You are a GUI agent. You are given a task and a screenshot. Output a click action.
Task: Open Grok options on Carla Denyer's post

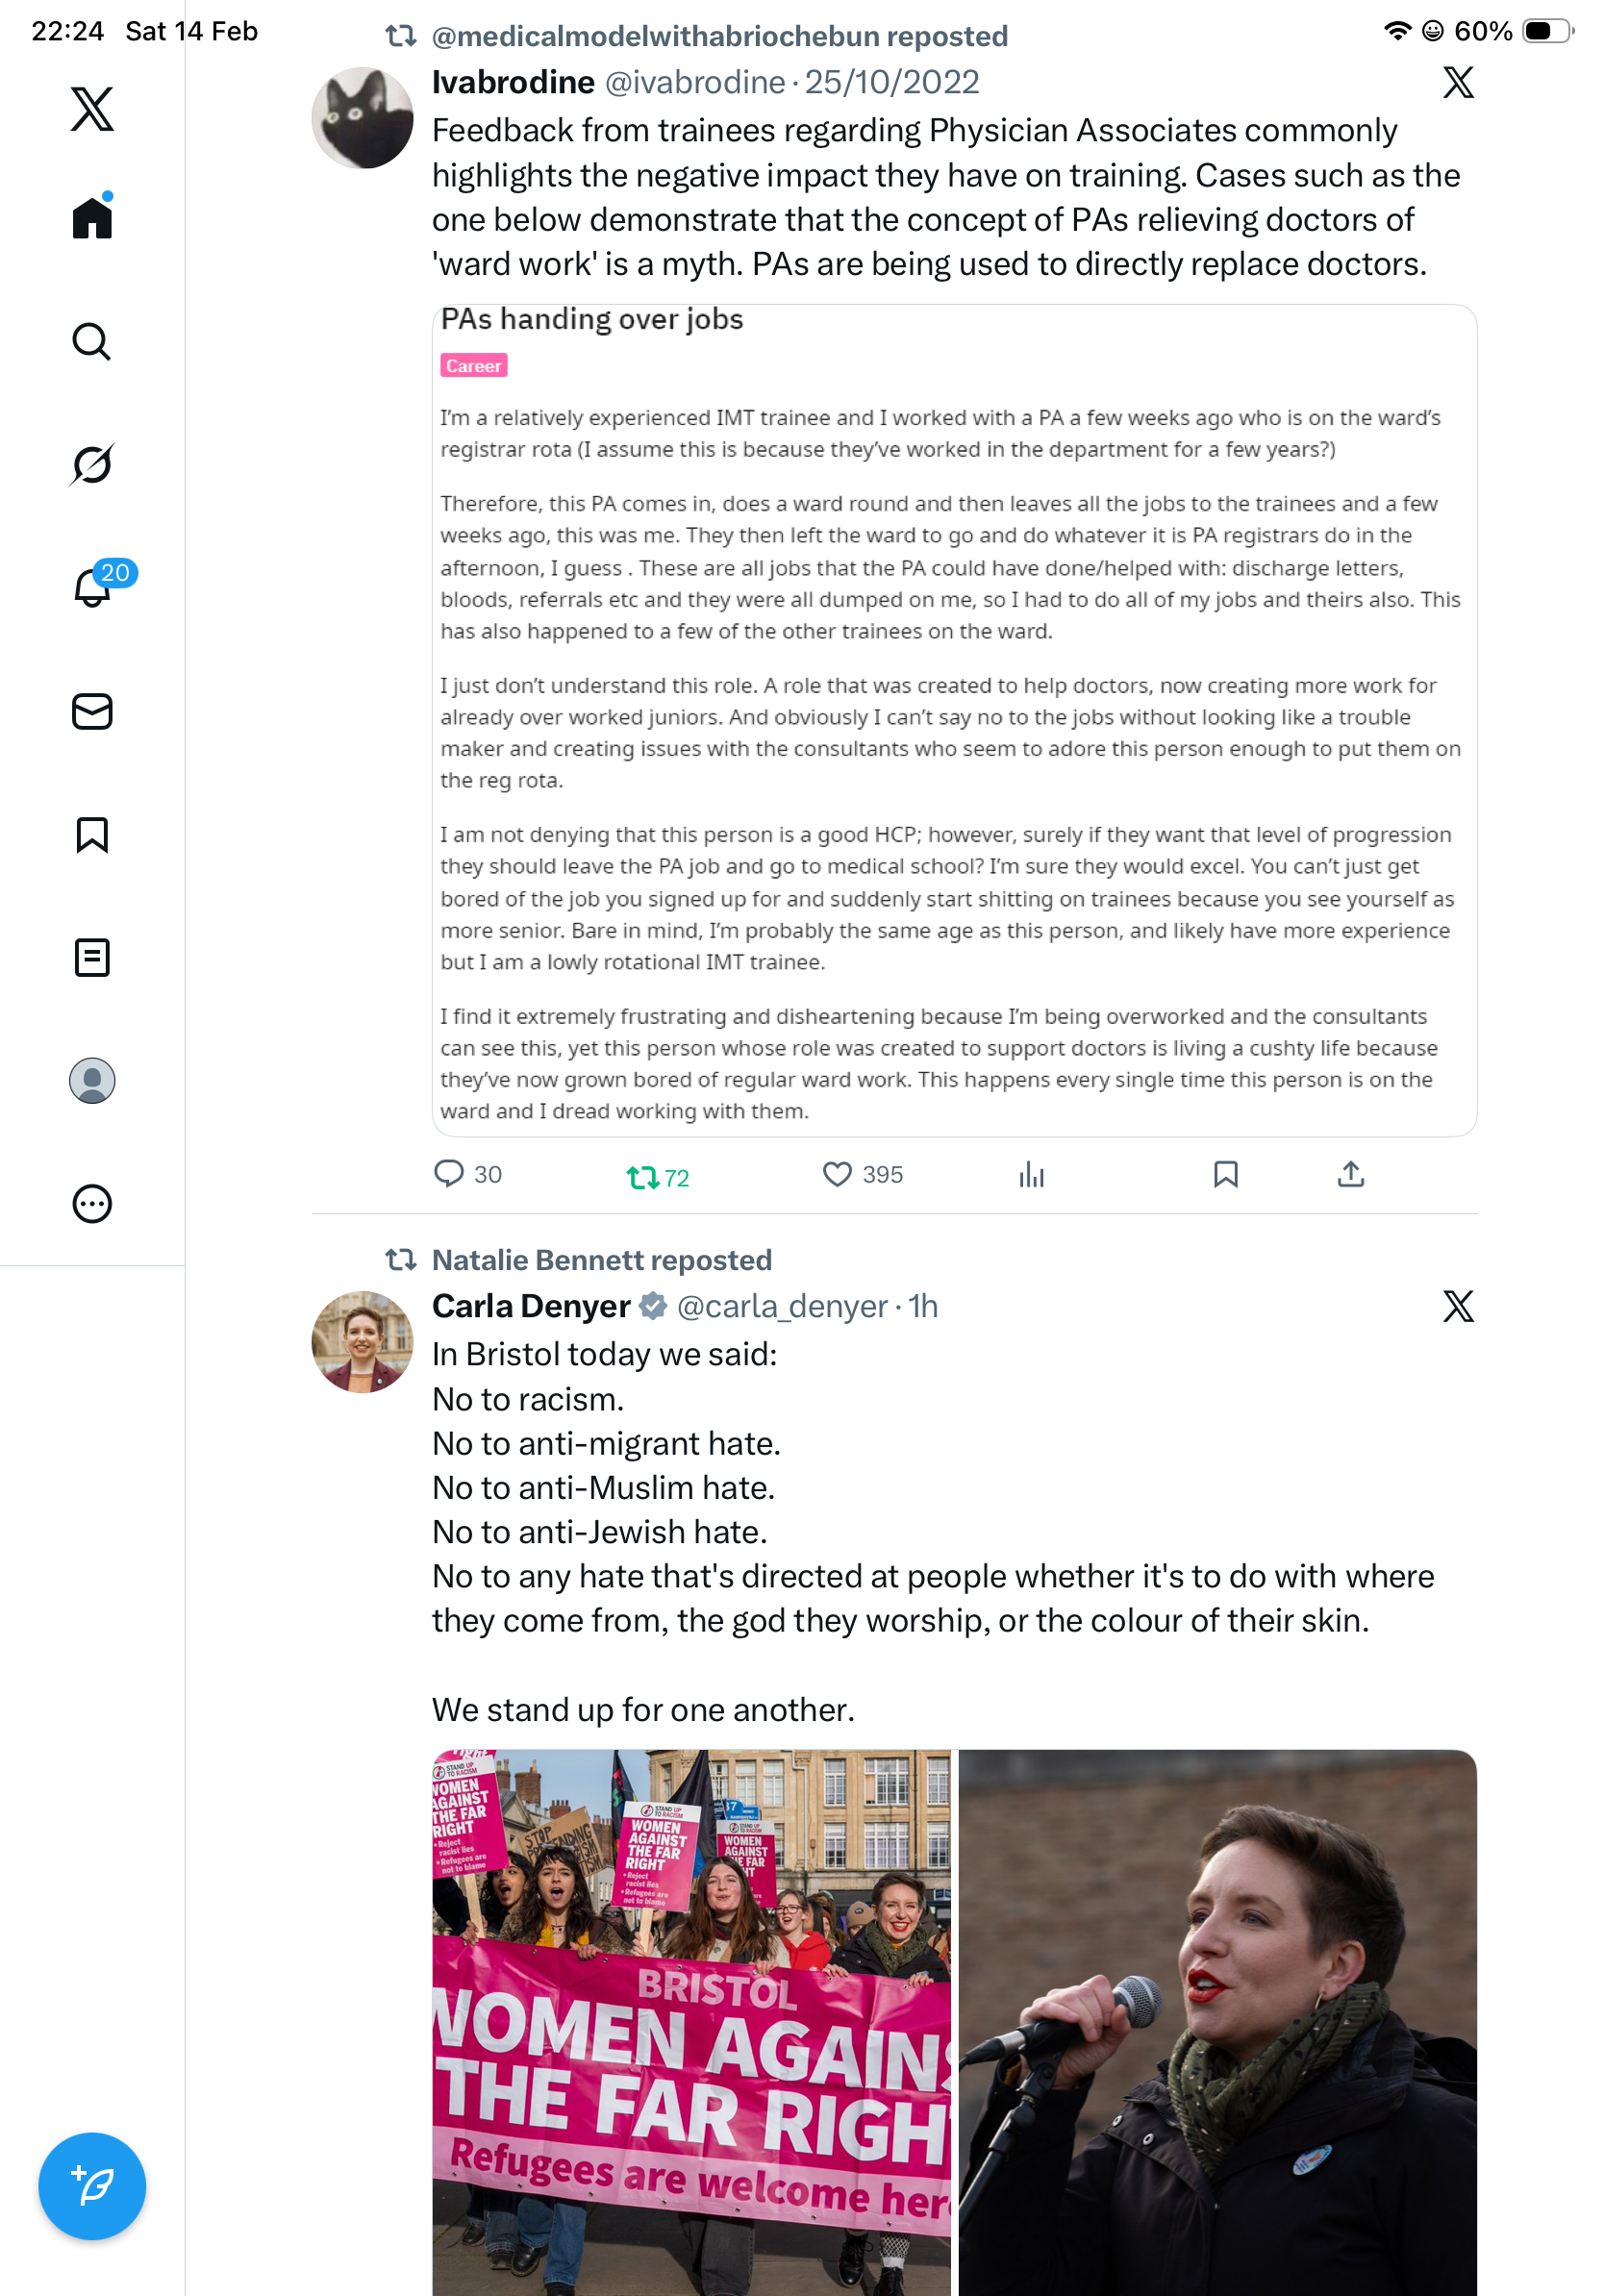[x=1458, y=1306]
